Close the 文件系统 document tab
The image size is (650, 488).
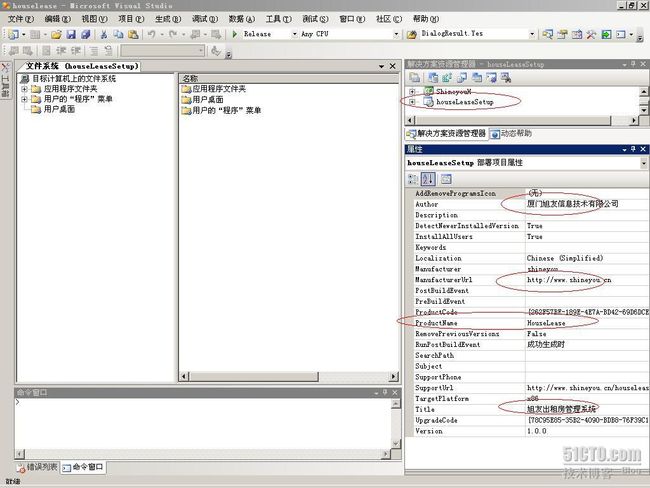coord(393,66)
